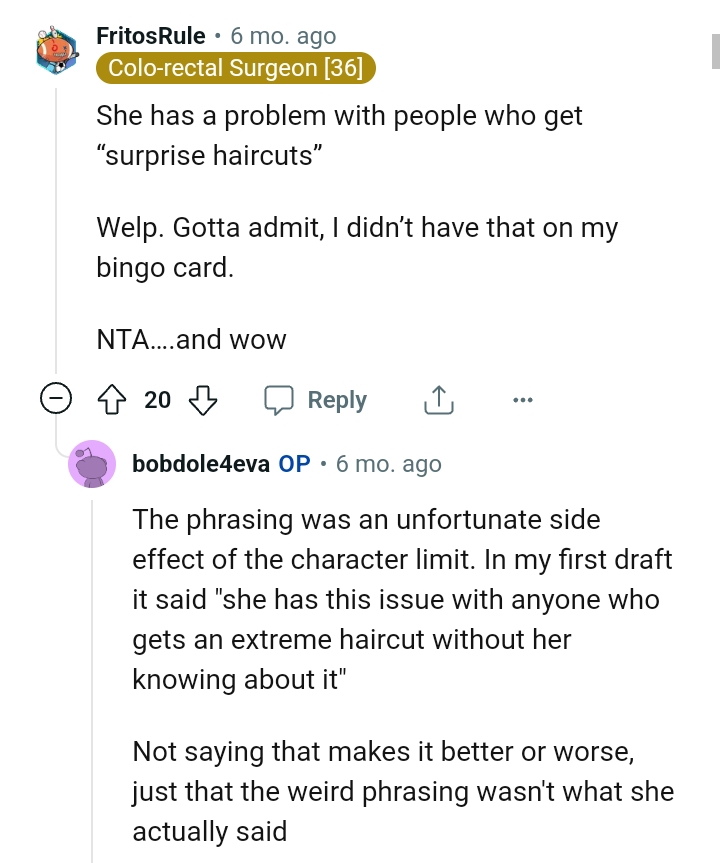This screenshot has width=720, height=863.
Task: Collapse FritosRule thread via vertical line
Action: click(x=56, y=230)
